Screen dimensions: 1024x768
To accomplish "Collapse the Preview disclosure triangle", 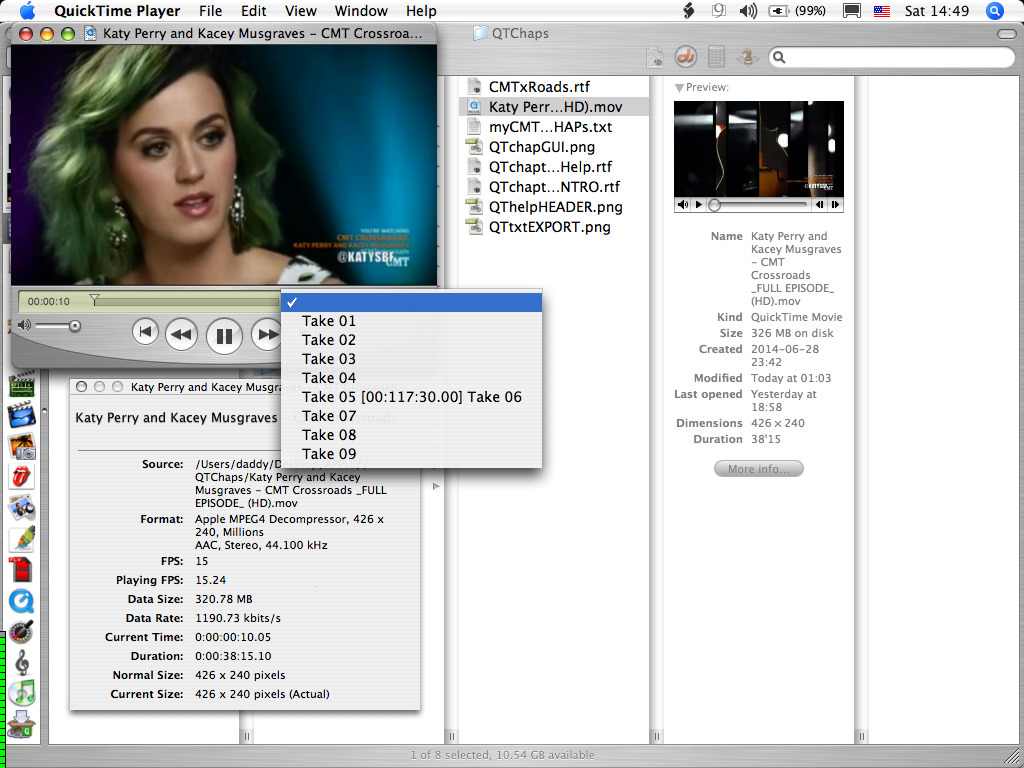I will click(x=679, y=88).
